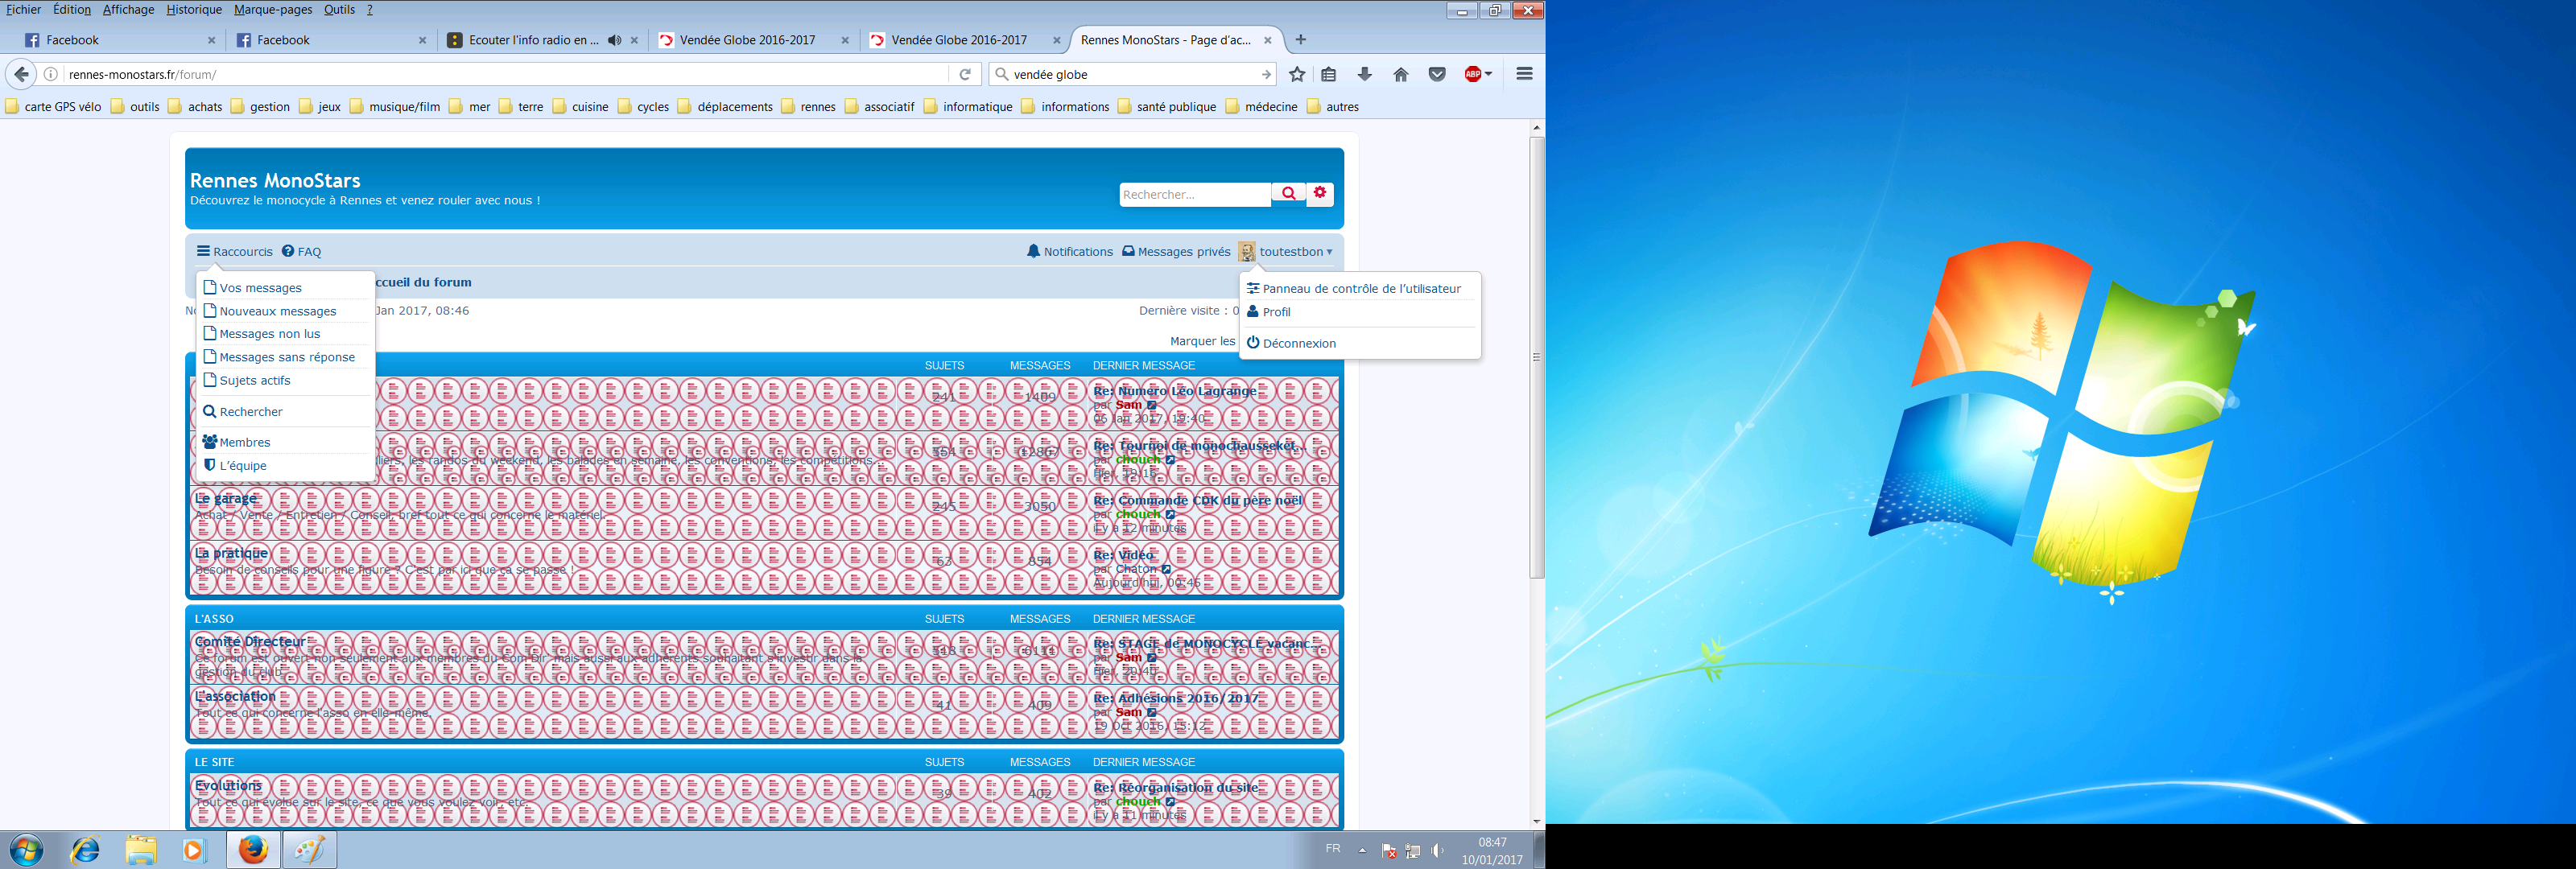This screenshot has height=869, width=2576.
Task: Click the Rennes MonoStars site title
Action: pyautogui.click(x=275, y=180)
